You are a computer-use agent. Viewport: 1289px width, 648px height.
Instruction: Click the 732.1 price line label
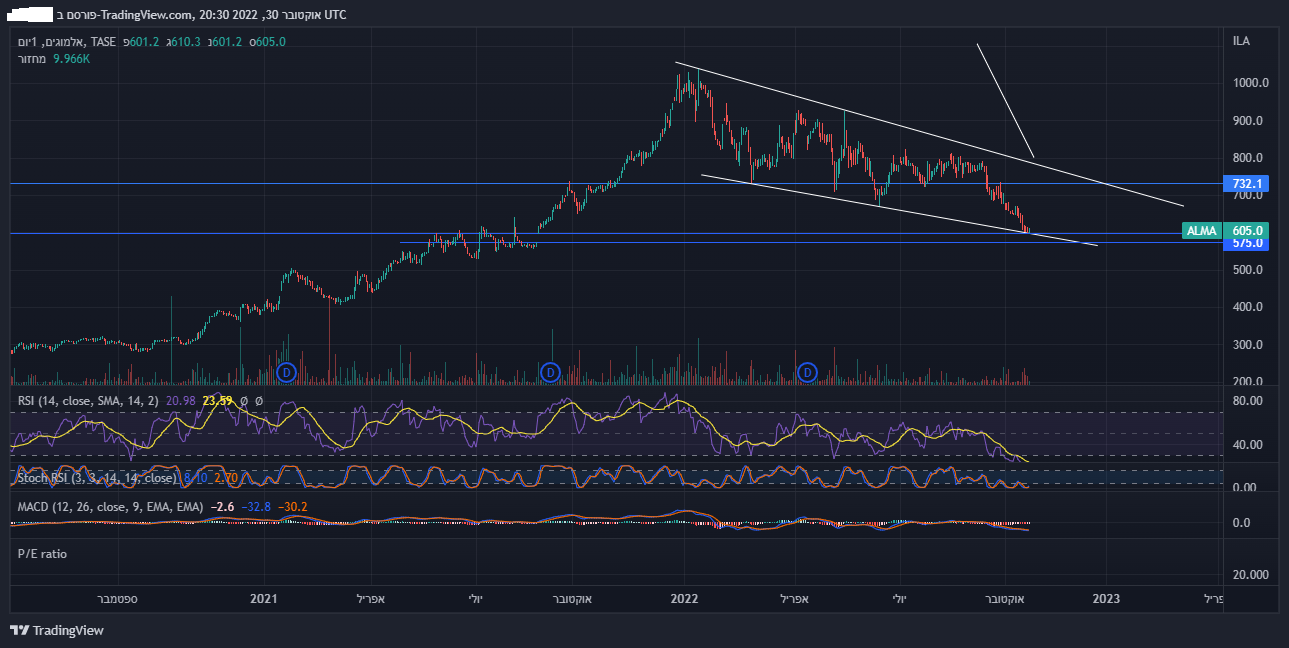(x=1245, y=184)
